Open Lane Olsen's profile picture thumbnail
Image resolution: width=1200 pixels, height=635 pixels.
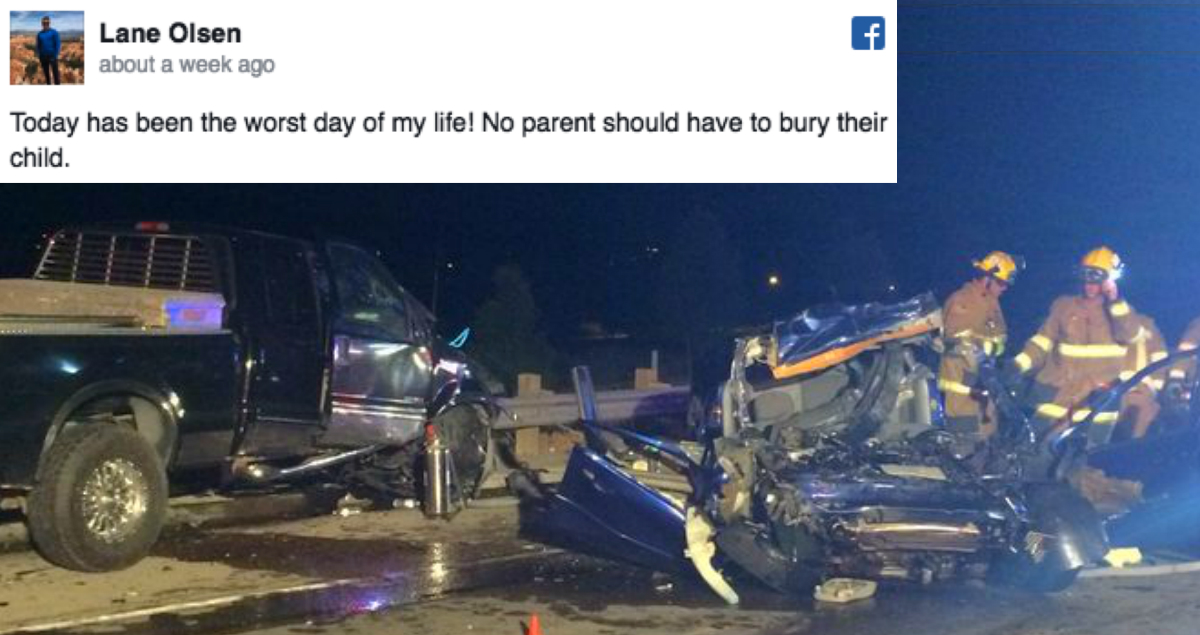click(47, 47)
